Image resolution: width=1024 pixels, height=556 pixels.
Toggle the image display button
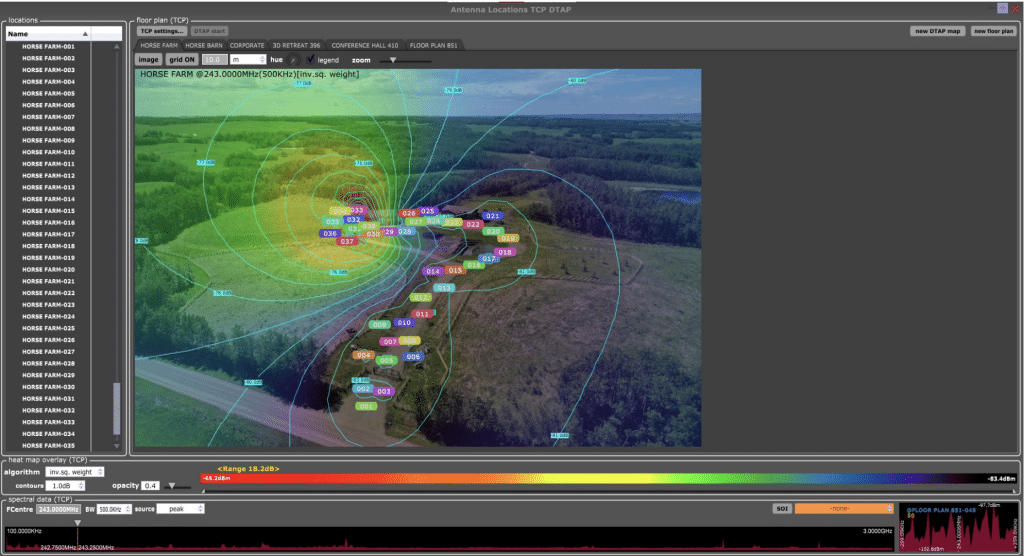click(x=149, y=60)
